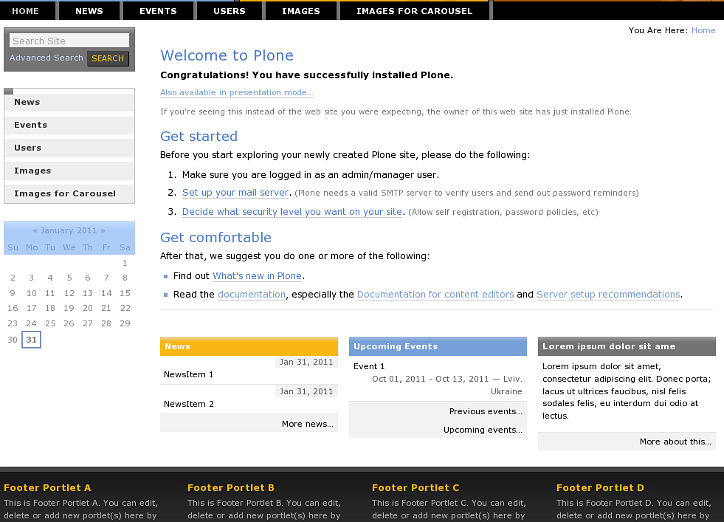Open Images for Carousel top tab
The image size is (724, 522).
414,11
